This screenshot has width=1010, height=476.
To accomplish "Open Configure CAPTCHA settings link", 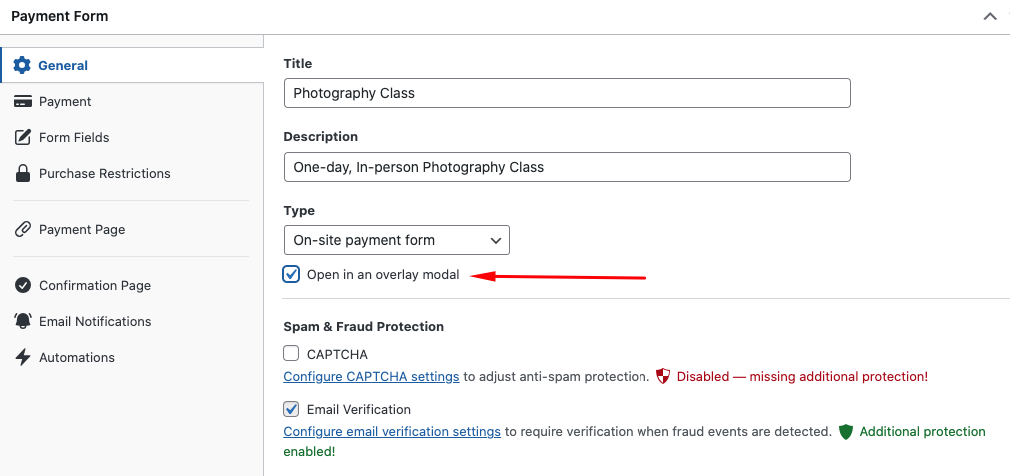I will (x=371, y=377).
